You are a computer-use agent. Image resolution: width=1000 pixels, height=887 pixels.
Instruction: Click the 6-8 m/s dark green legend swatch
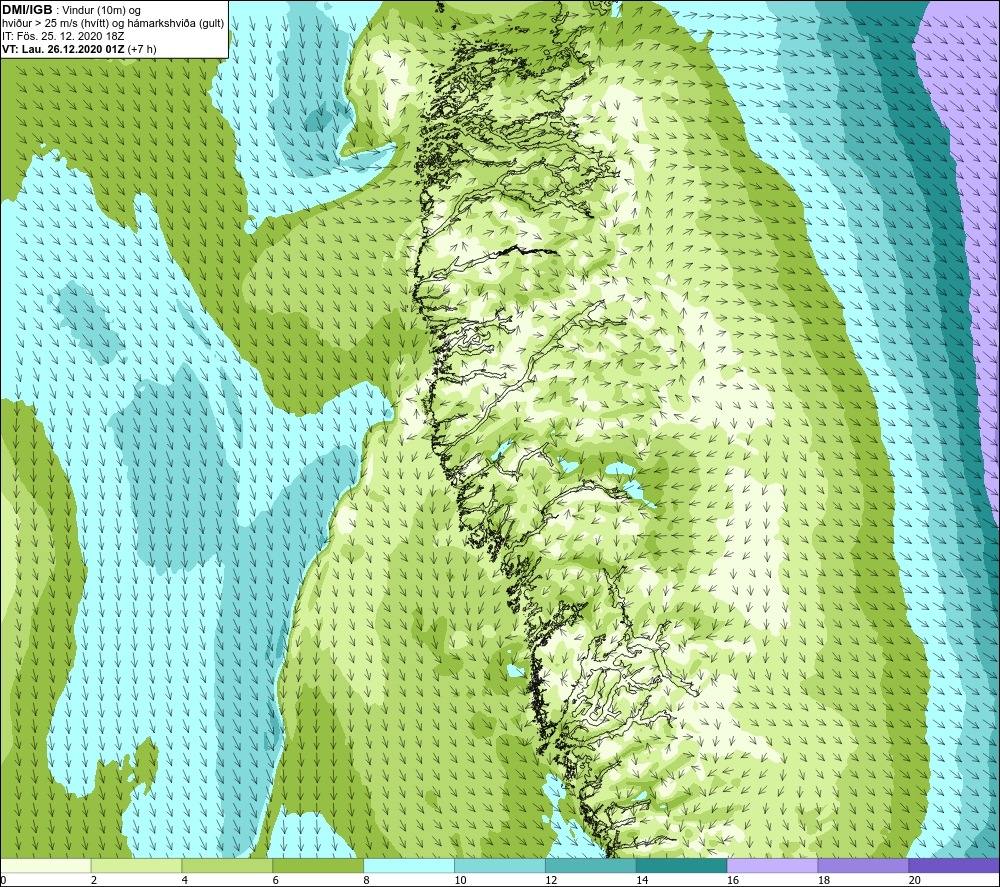318,865
